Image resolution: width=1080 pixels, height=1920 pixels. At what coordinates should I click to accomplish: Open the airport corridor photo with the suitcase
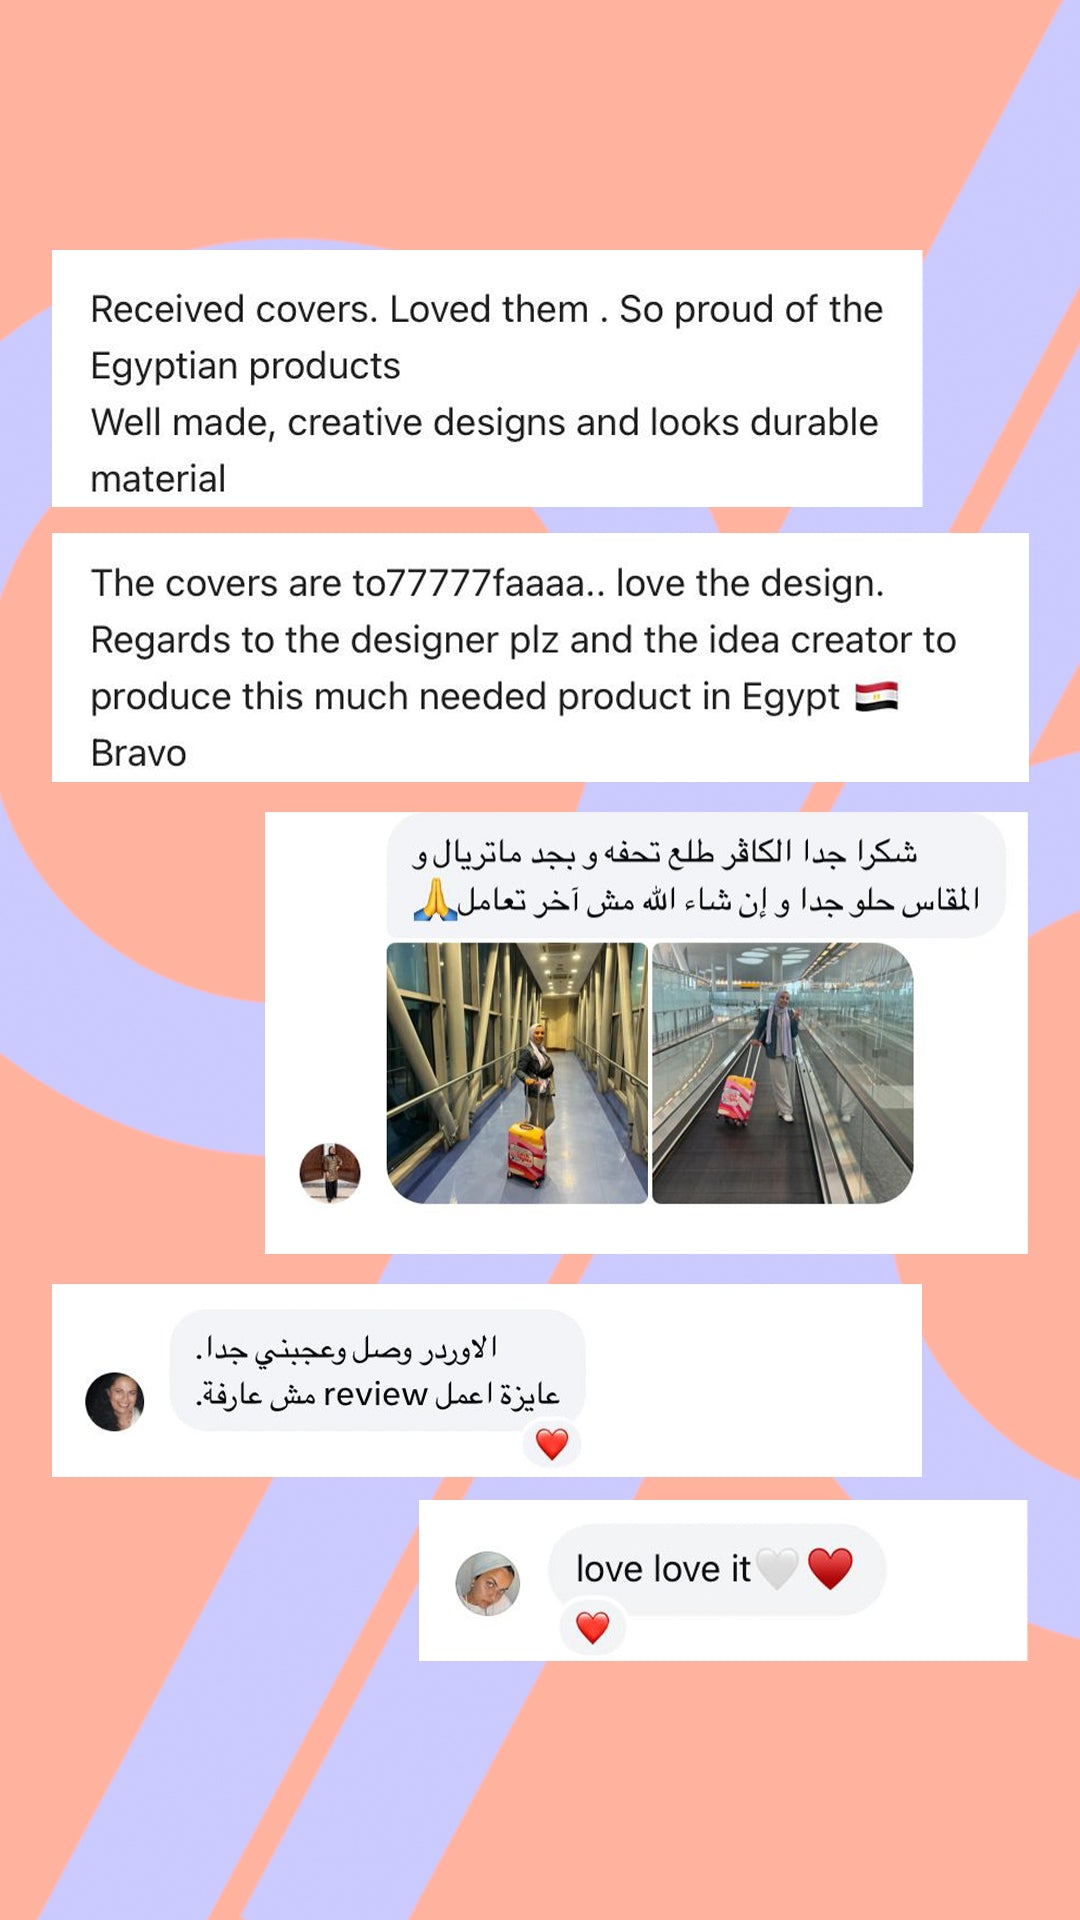tap(517, 1073)
